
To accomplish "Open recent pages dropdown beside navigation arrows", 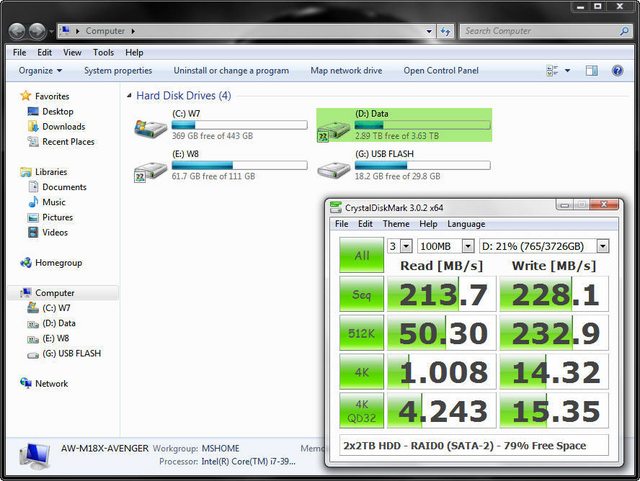I will [51, 31].
